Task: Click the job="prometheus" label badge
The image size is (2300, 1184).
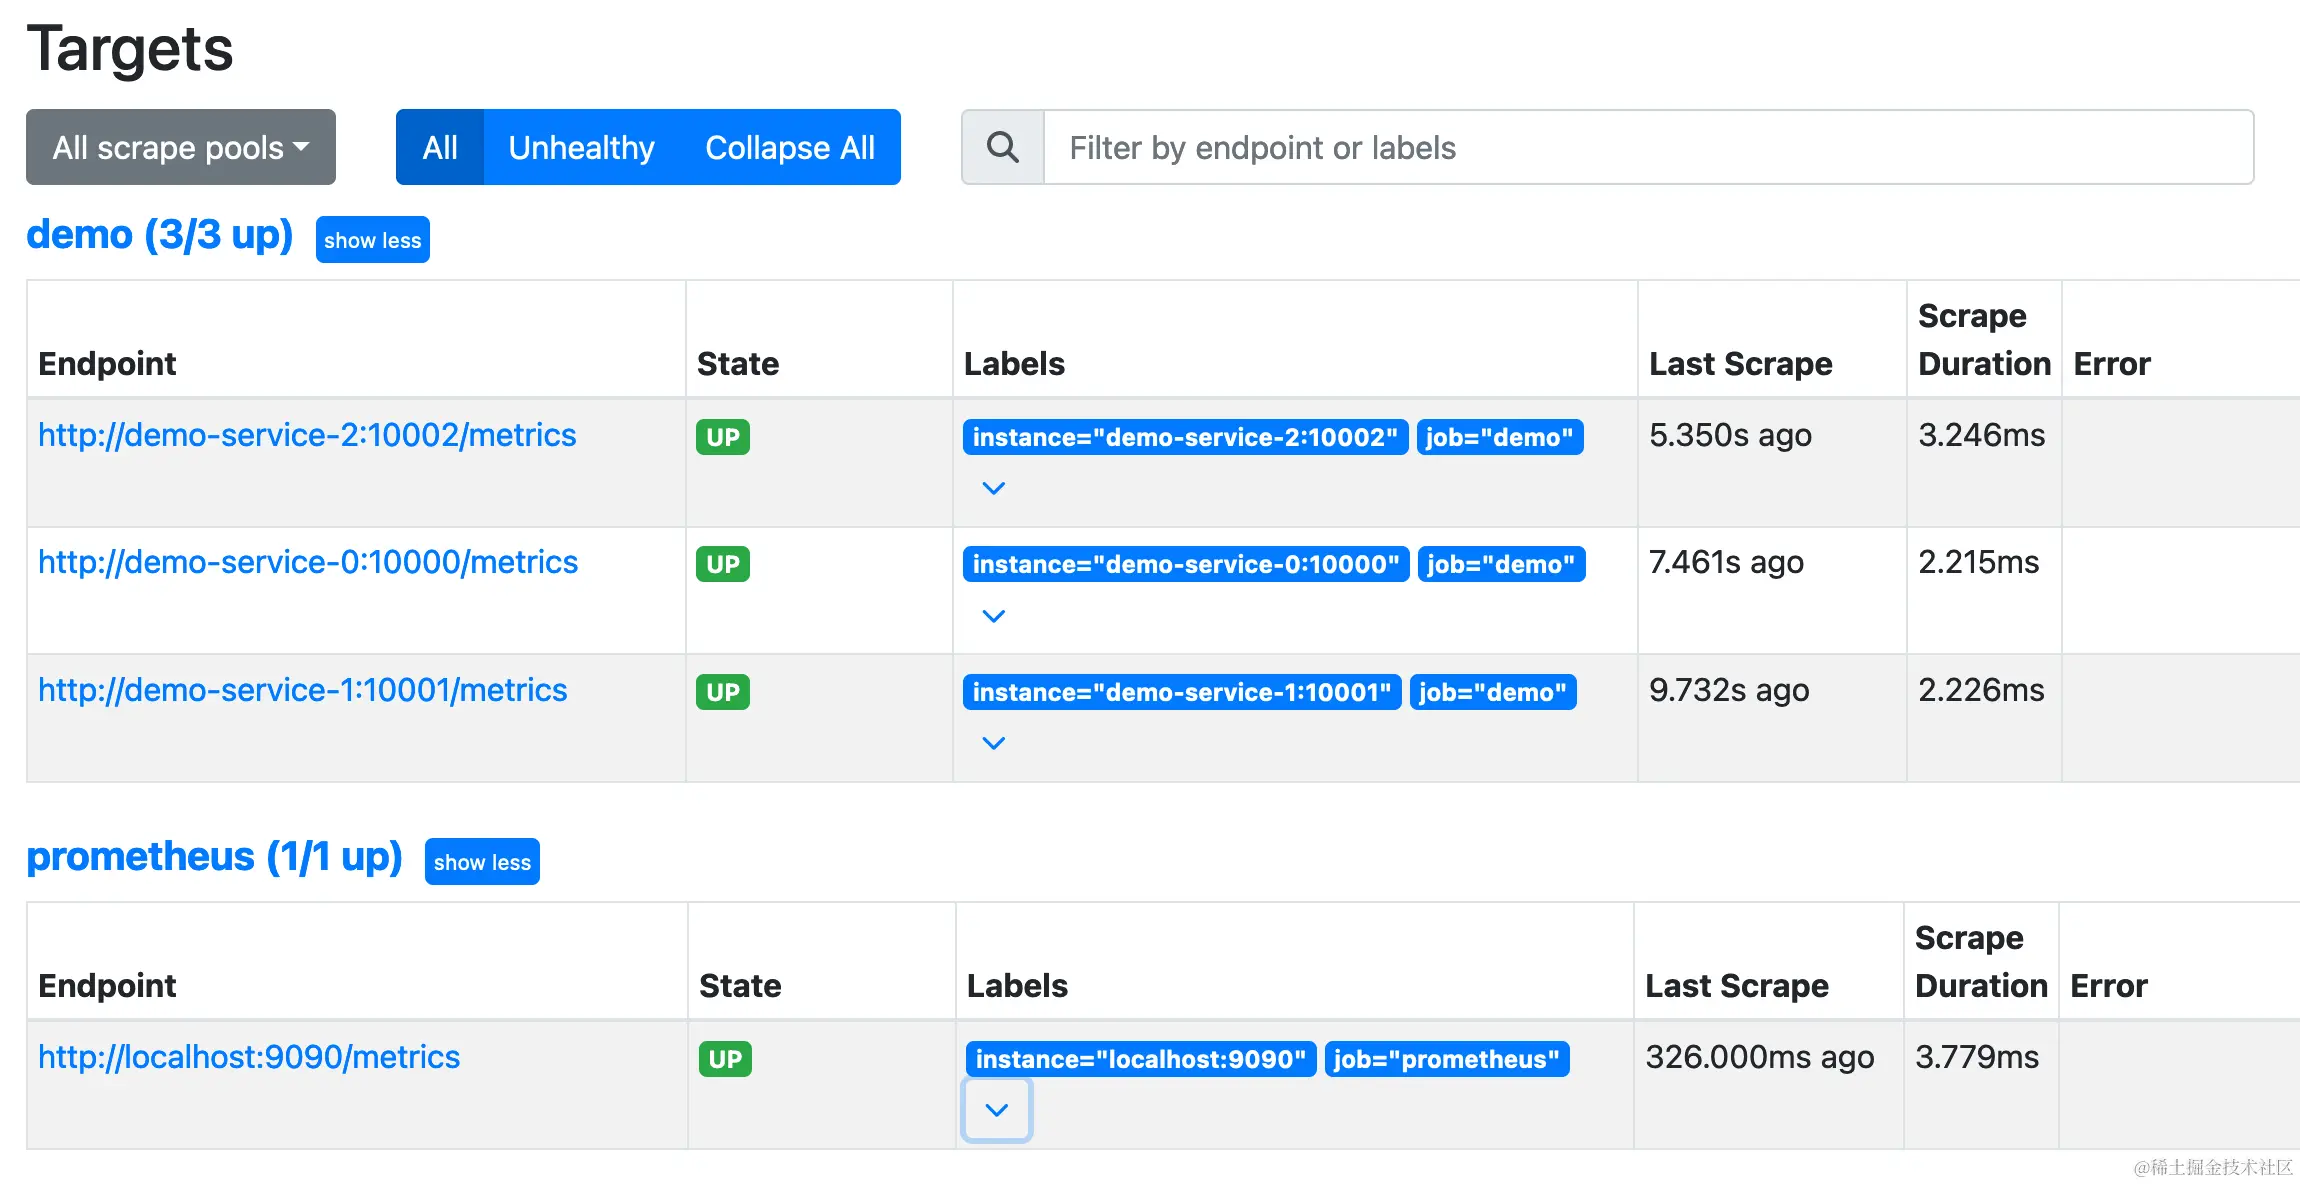Action: pos(1446,1059)
